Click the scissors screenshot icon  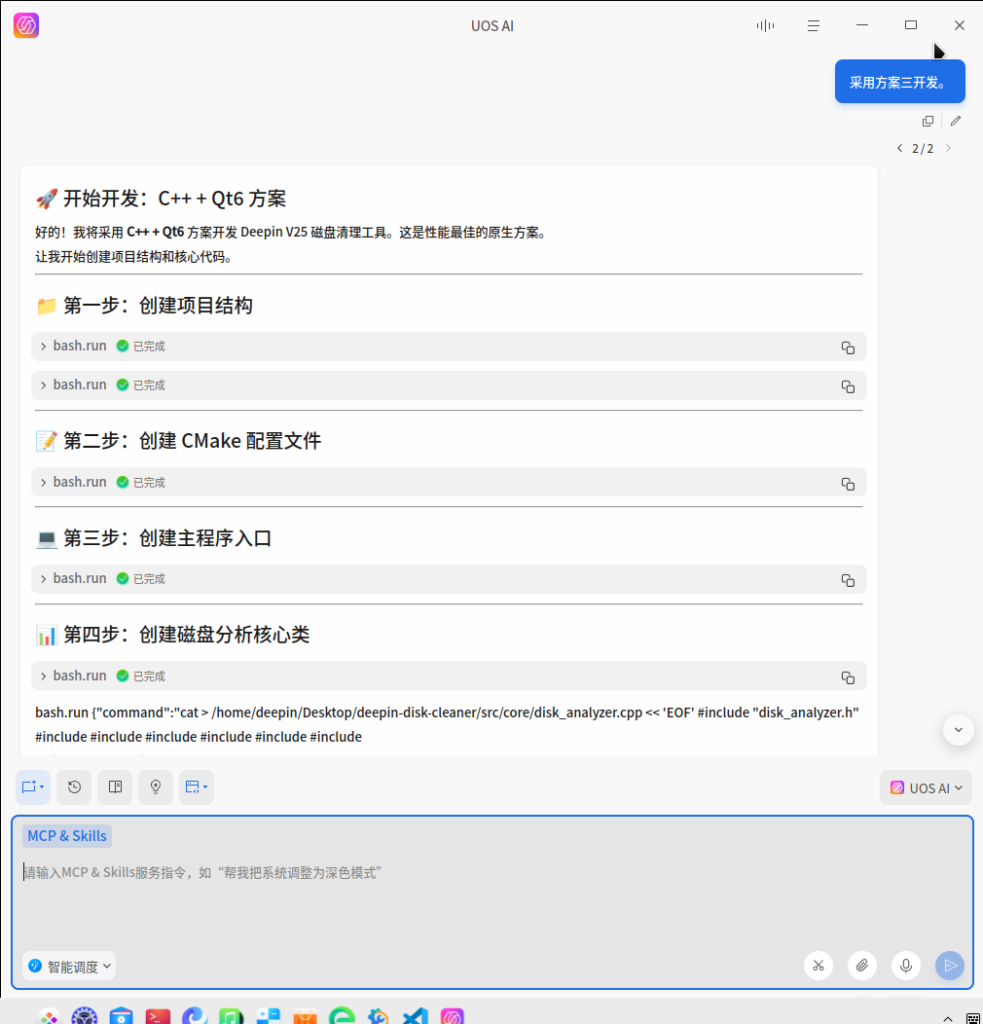[x=818, y=965]
